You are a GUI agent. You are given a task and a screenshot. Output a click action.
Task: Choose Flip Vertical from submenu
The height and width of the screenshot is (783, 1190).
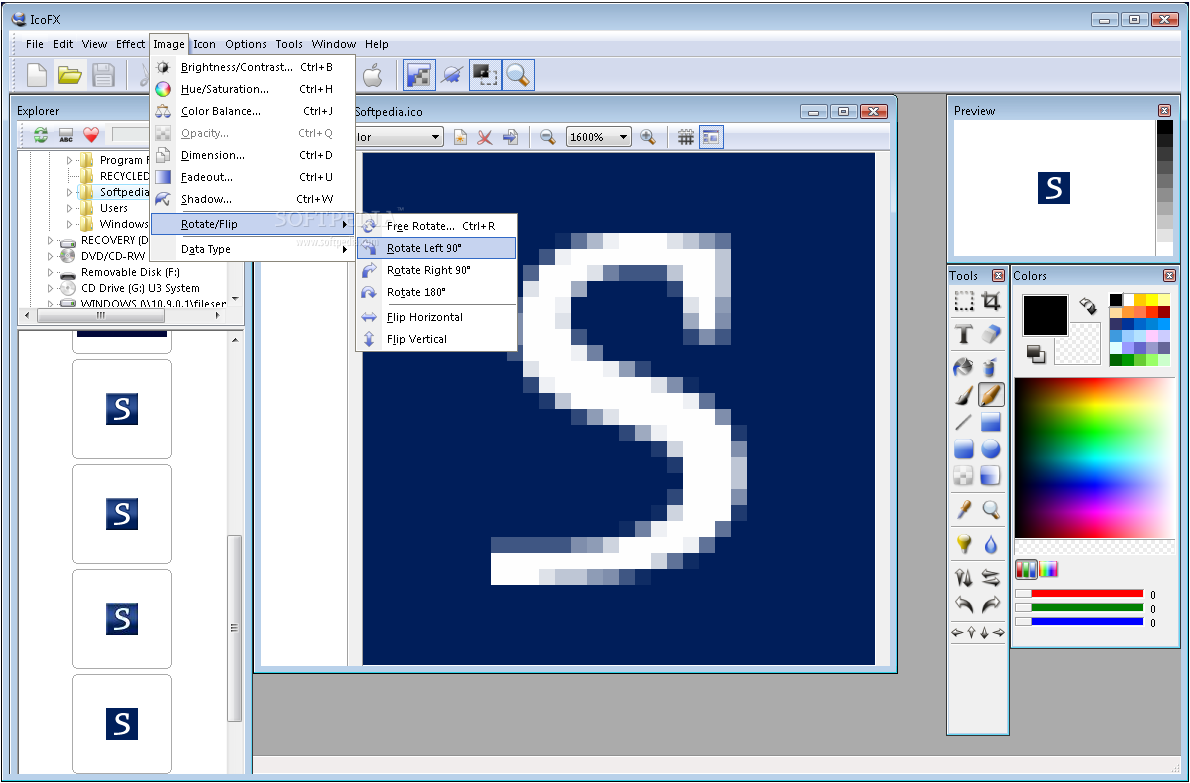click(436, 339)
